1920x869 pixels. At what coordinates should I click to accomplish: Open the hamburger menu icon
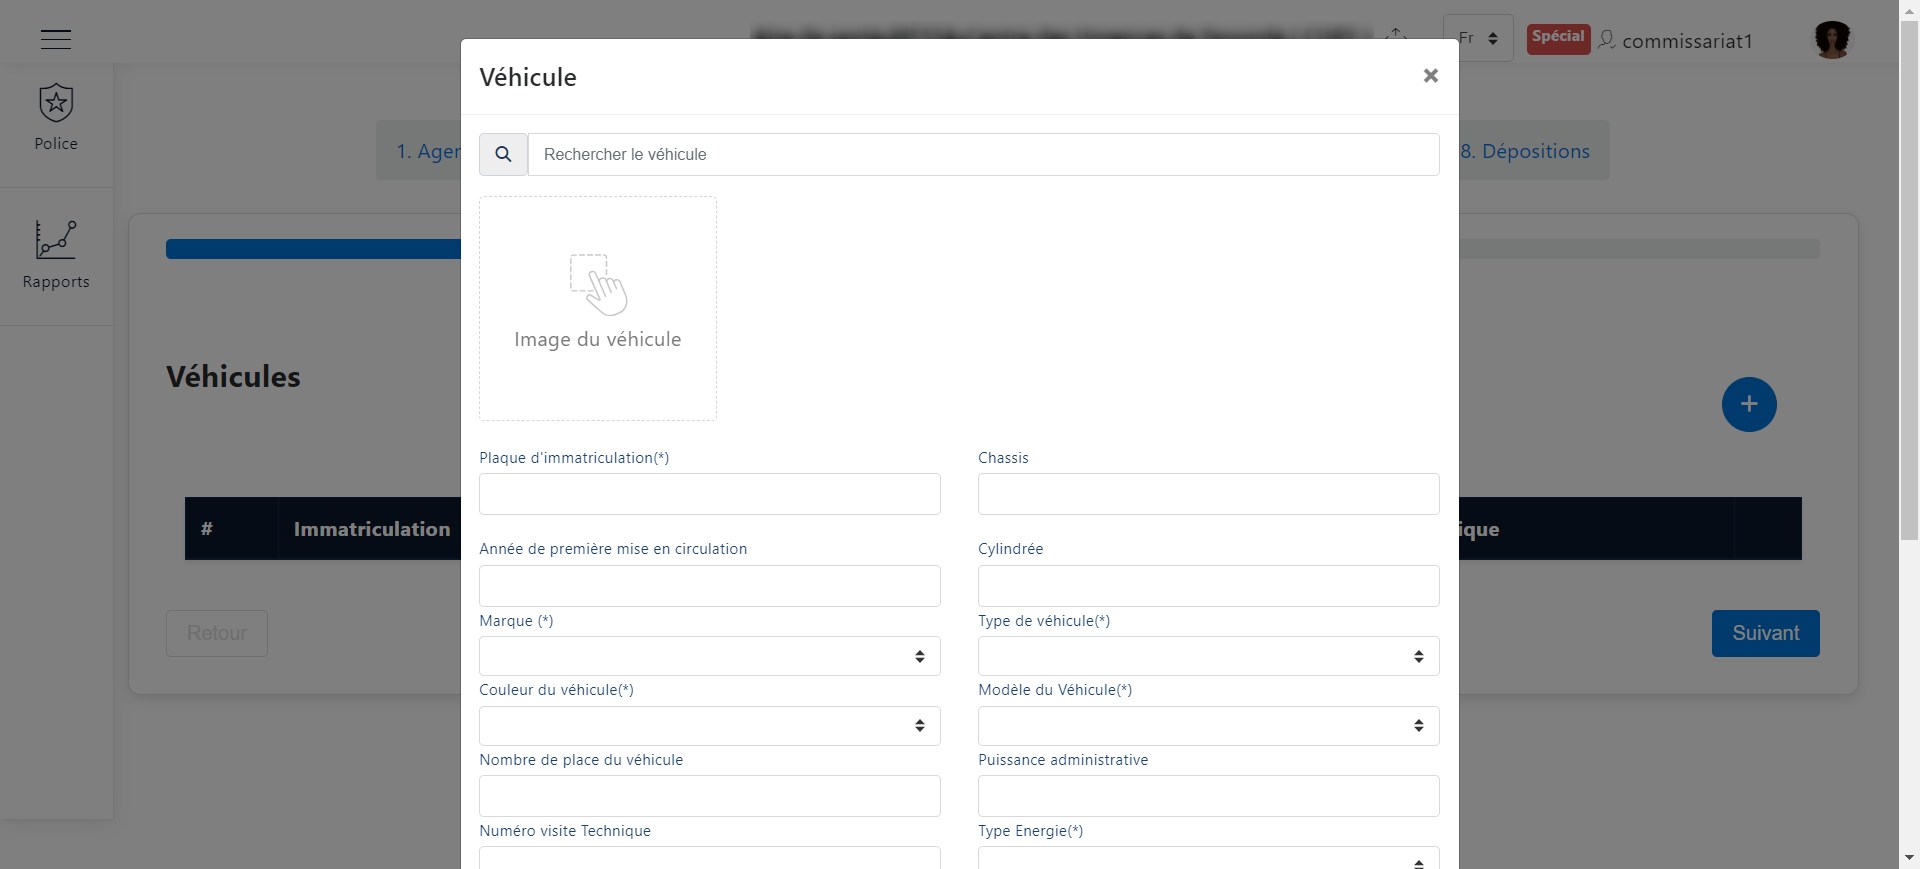click(x=56, y=39)
